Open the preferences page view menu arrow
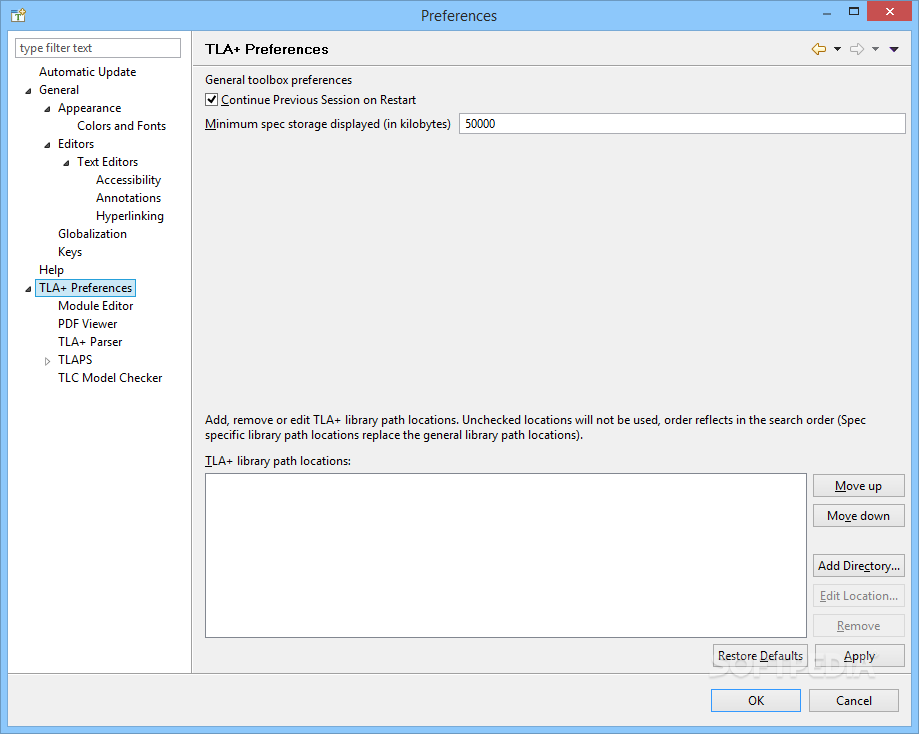This screenshot has height=734, width=919. point(894,49)
